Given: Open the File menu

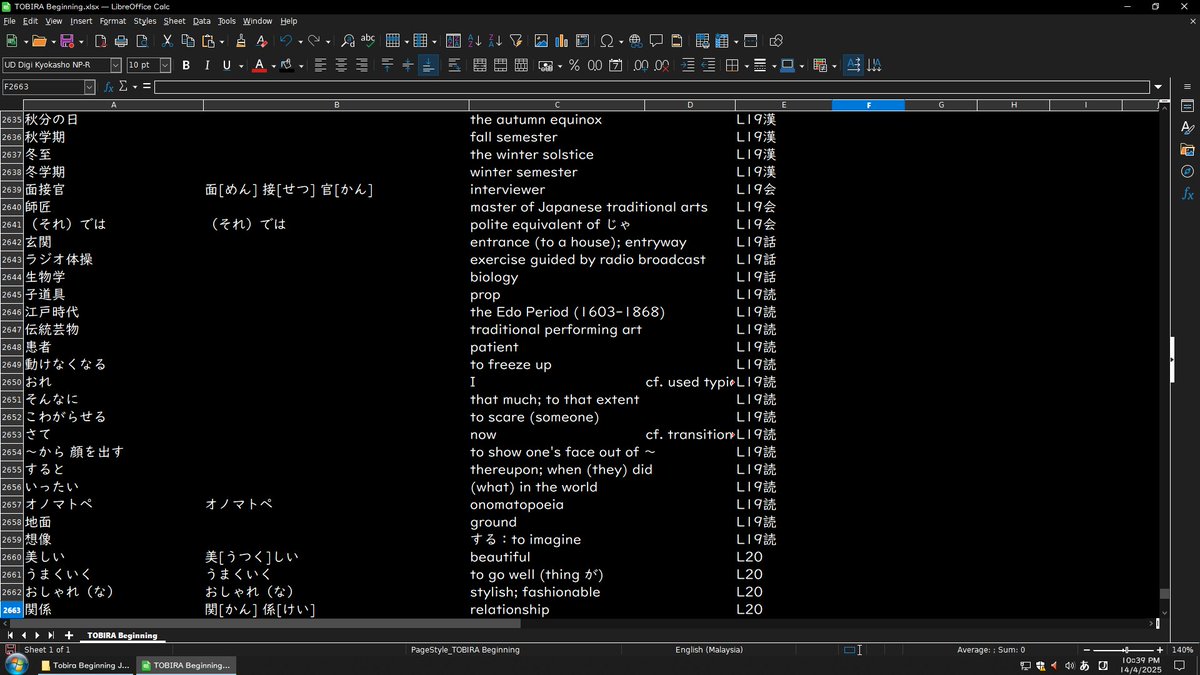Looking at the screenshot, I should coord(9,21).
